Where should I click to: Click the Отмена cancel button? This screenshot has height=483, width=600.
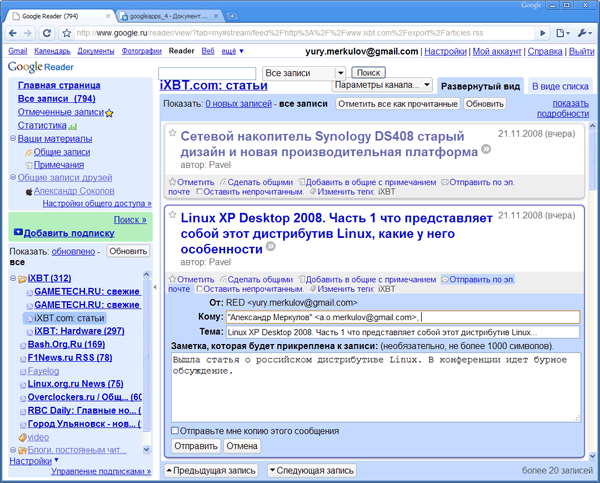[241, 446]
